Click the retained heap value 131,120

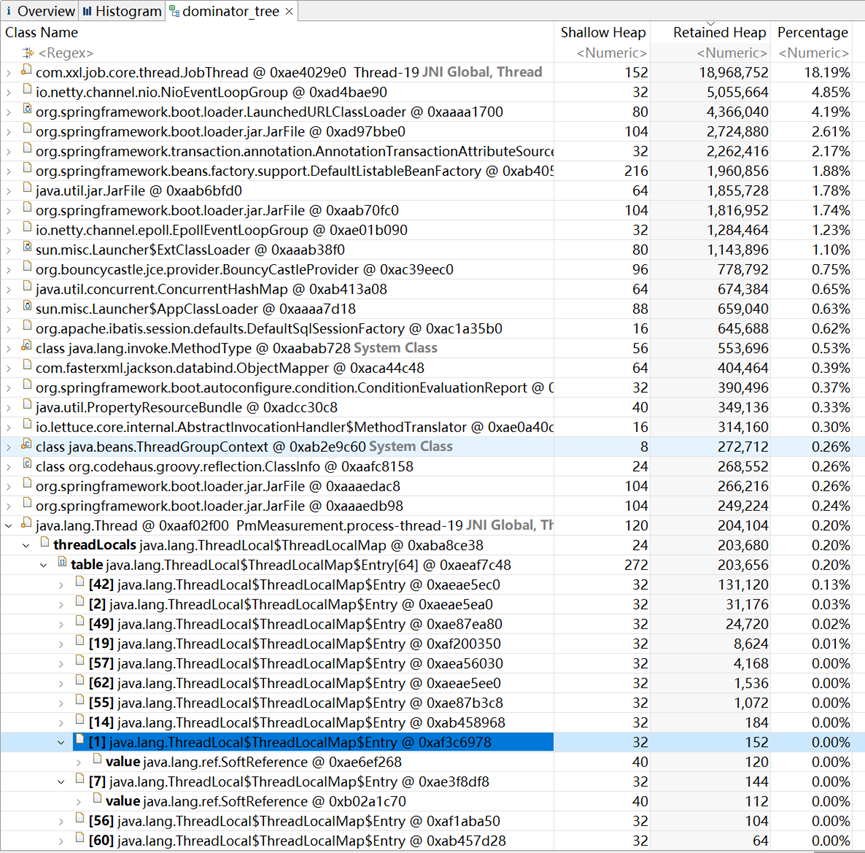click(743, 585)
